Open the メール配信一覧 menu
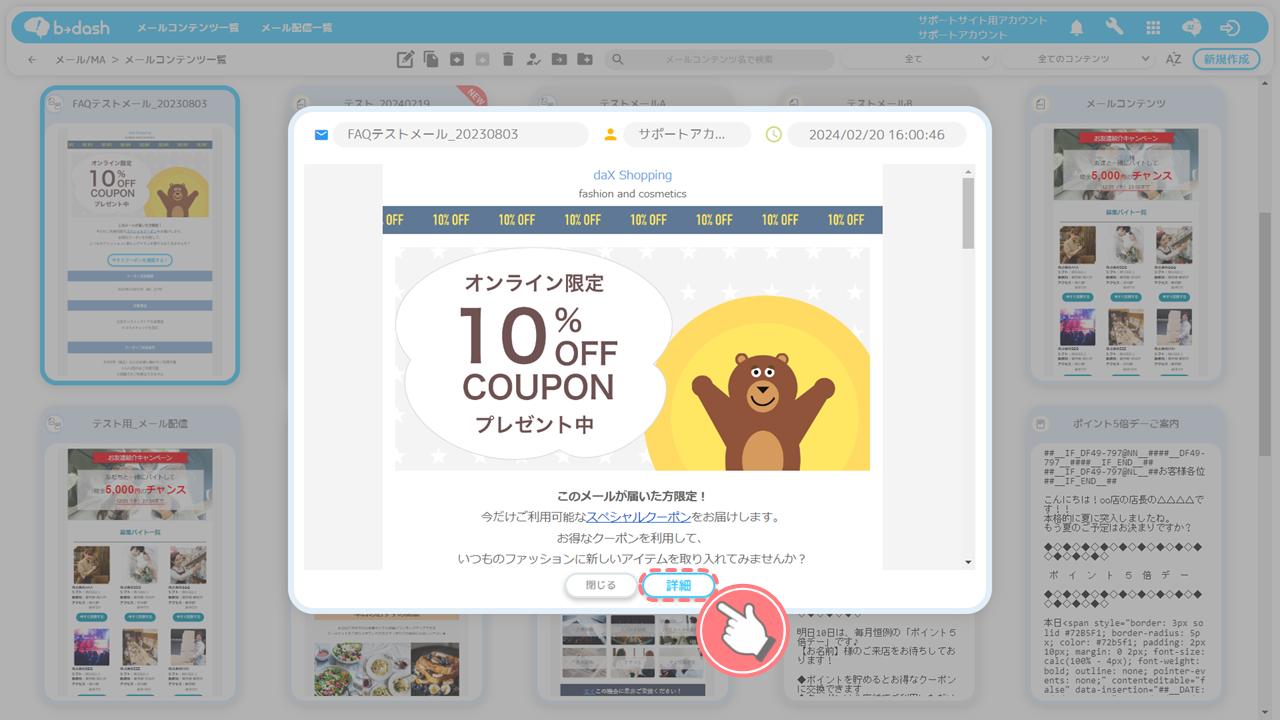The image size is (1280, 720). click(x=297, y=28)
